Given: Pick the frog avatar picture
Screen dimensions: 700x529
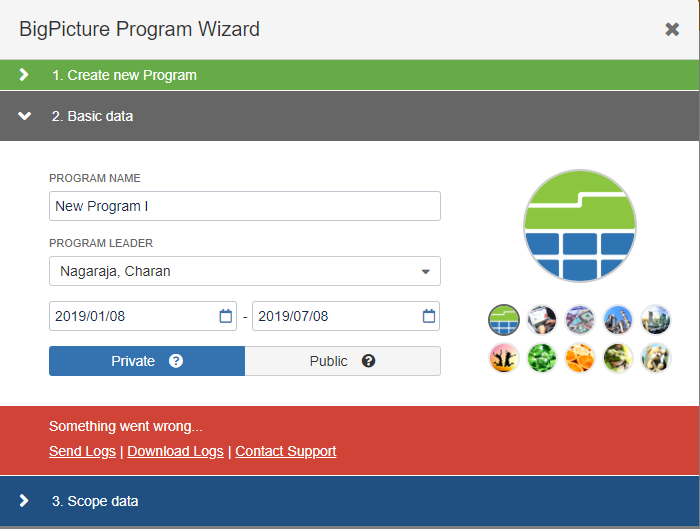Looking at the screenshot, I should coord(618,358).
